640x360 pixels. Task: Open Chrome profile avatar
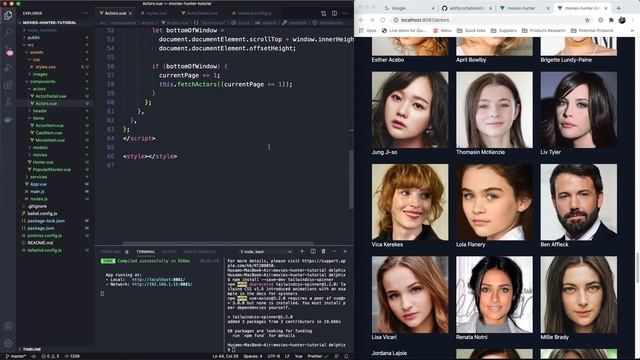[x=622, y=20]
